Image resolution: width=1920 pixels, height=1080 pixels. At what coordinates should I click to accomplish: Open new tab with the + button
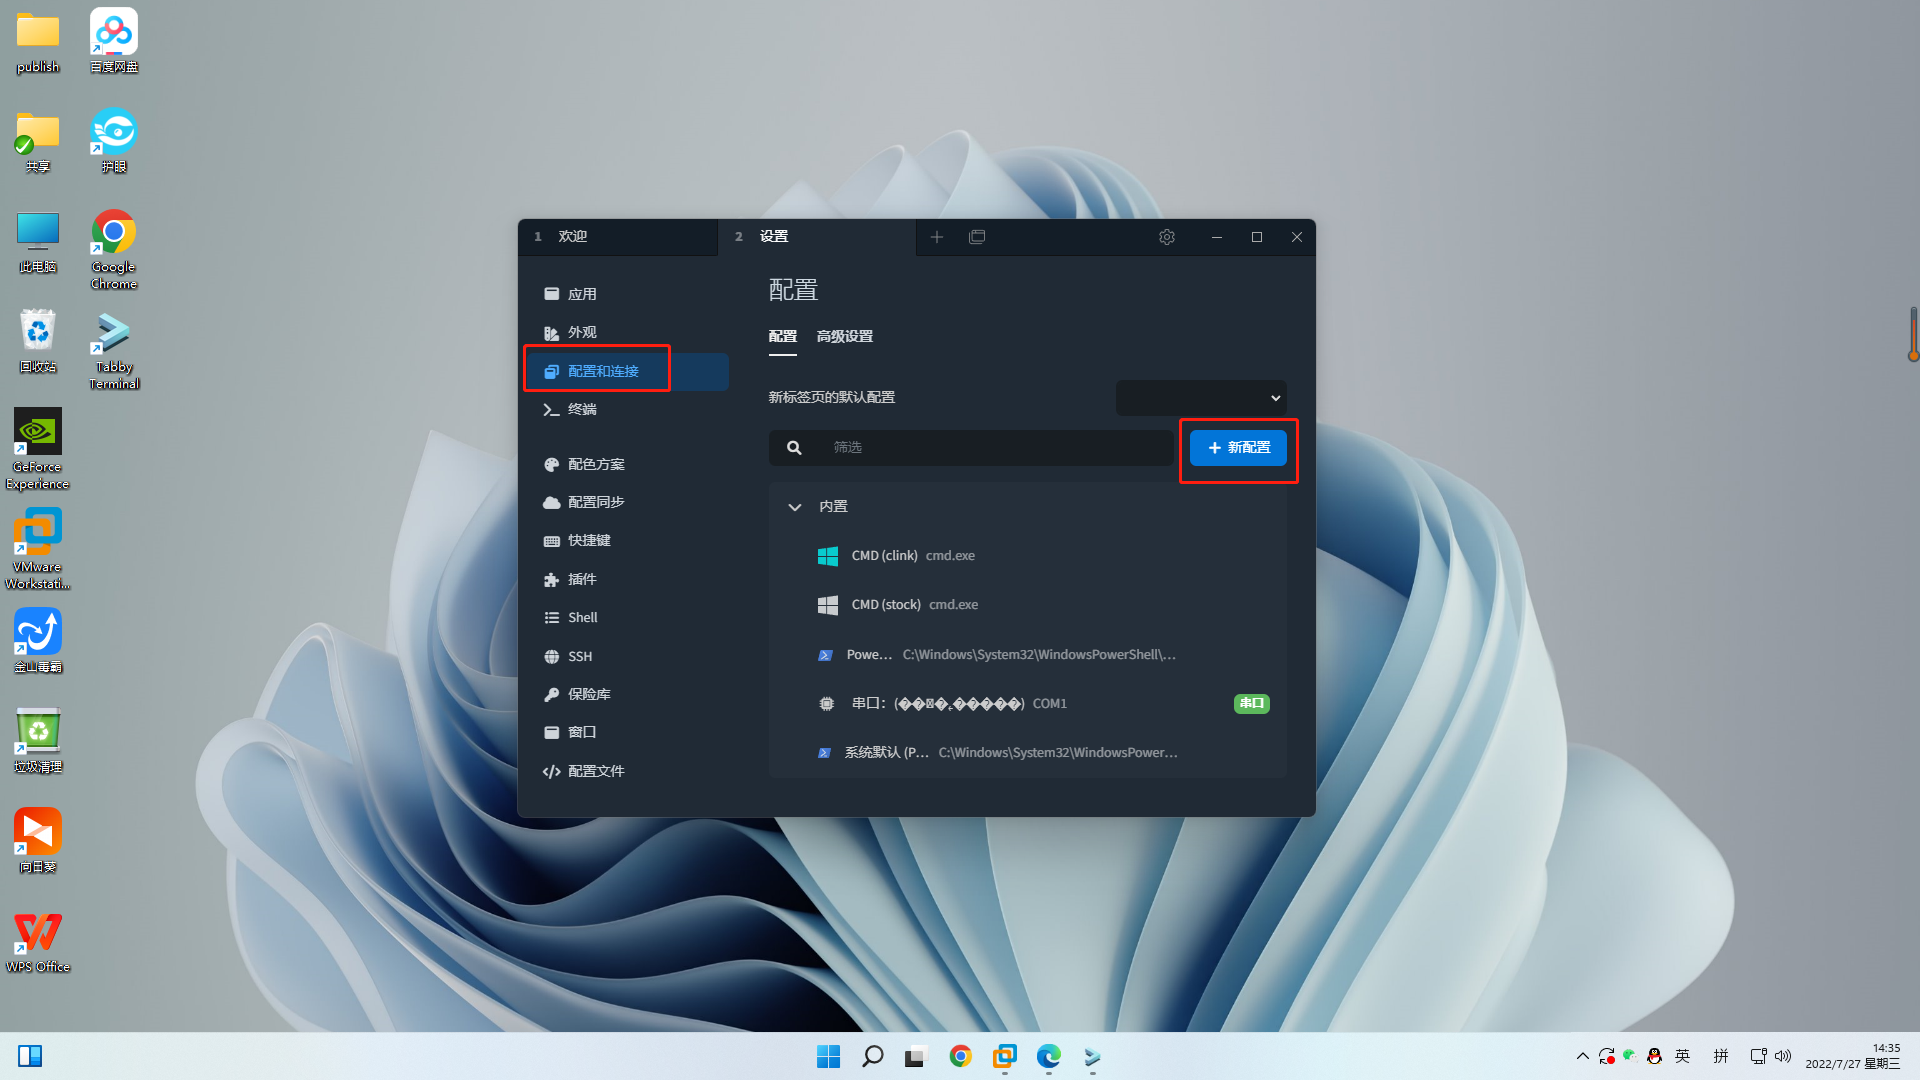click(x=938, y=236)
